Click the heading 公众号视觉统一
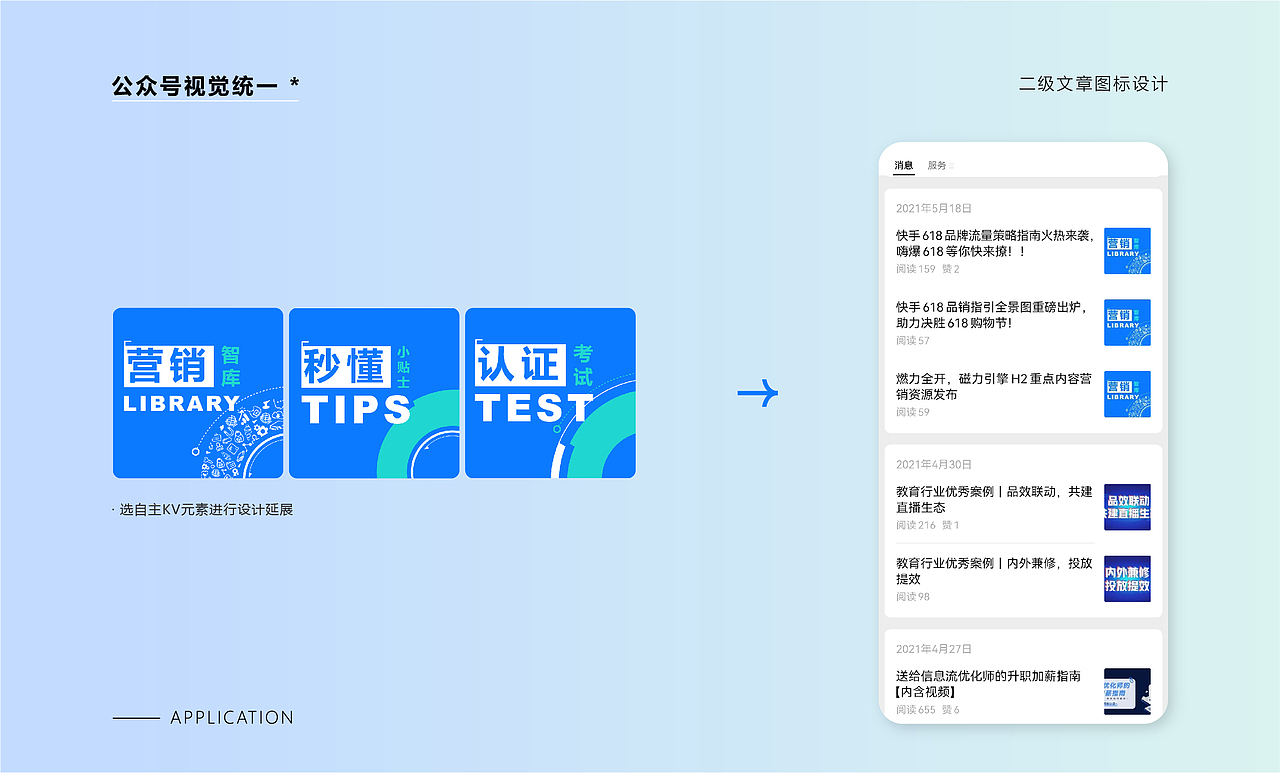Screen dimensions: 1280x773 click(x=195, y=85)
